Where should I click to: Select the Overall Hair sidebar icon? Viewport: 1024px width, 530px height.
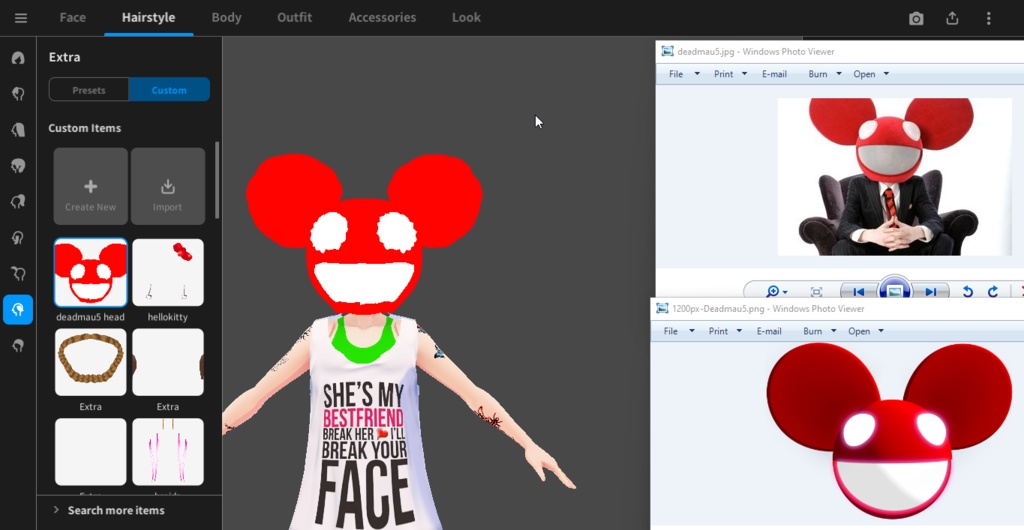pos(18,166)
